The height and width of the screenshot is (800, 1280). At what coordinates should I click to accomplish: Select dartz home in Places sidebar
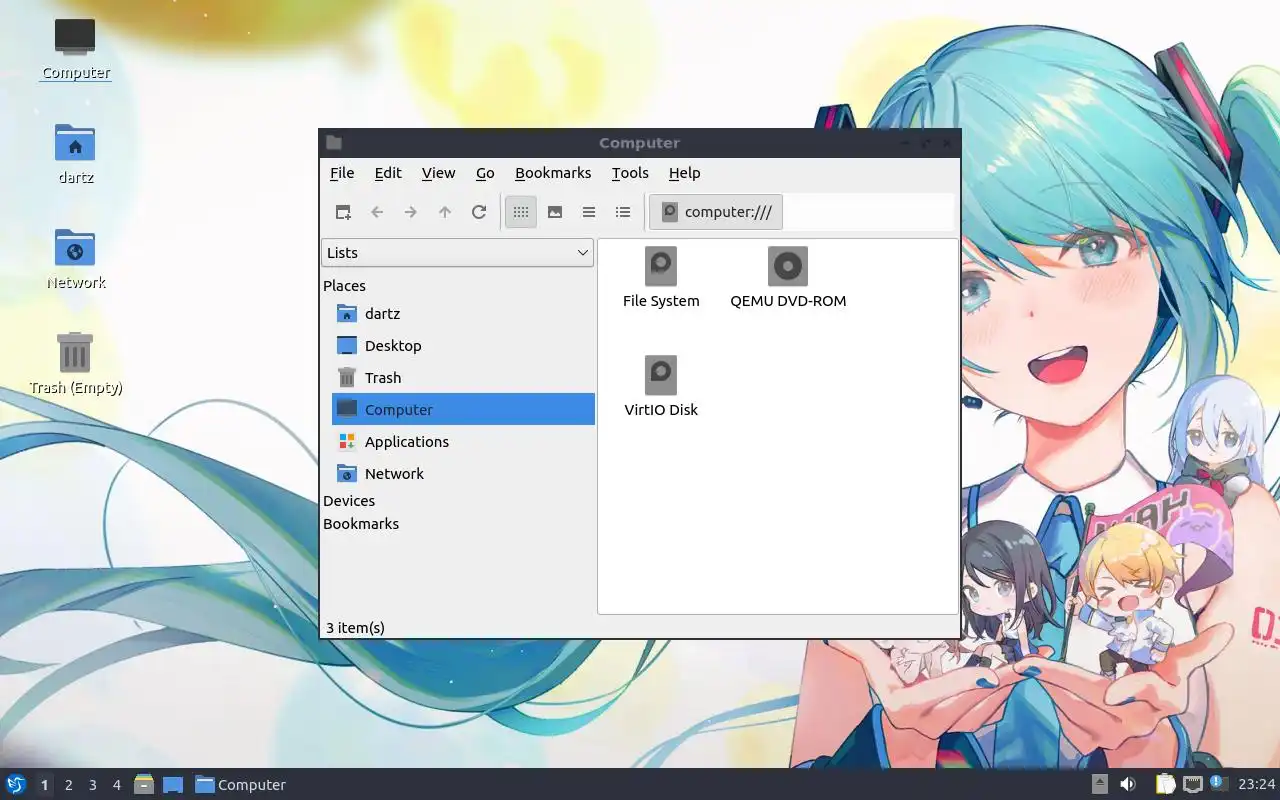[463, 314]
